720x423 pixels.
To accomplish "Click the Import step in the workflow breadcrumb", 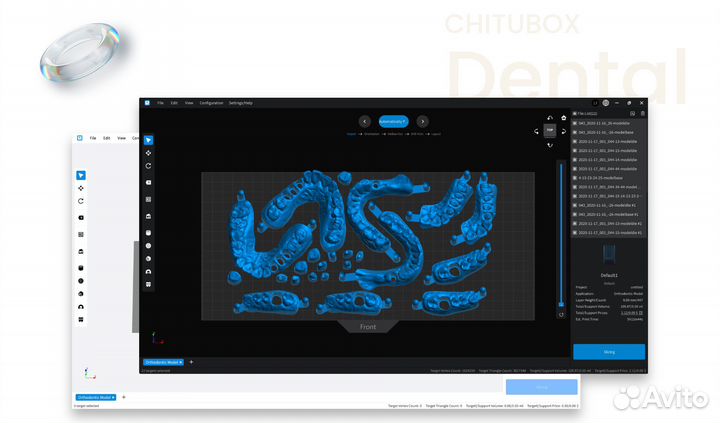I will pyautogui.click(x=351, y=134).
